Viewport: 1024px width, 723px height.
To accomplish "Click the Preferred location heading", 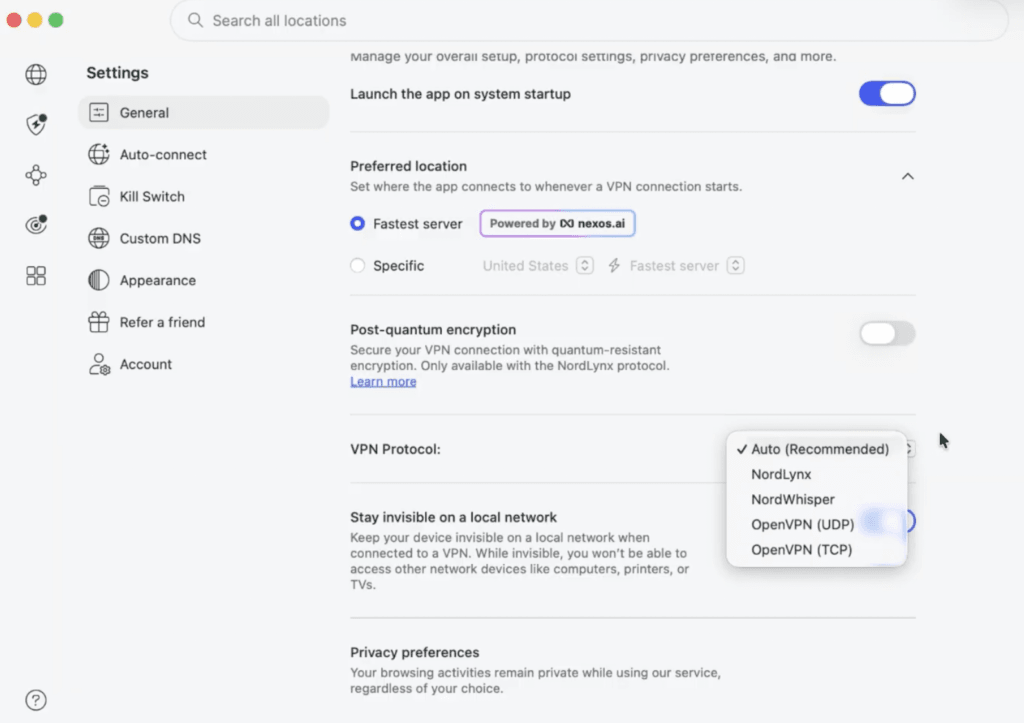I will [408, 166].
